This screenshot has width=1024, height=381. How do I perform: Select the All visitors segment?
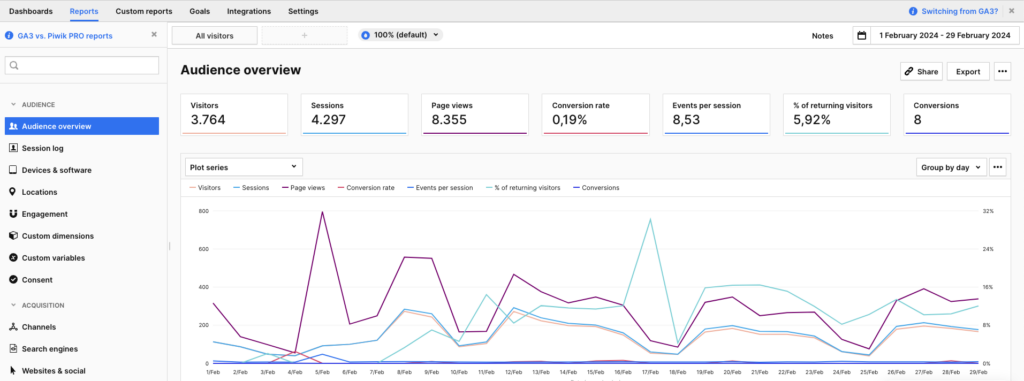(x=214, y=36)
